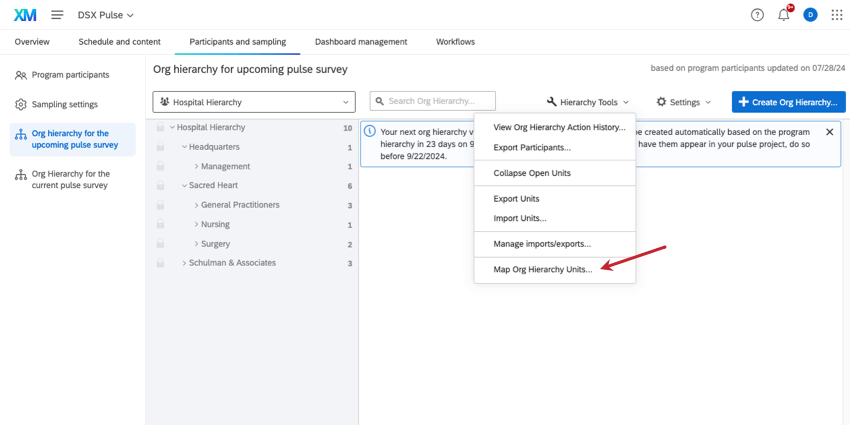The image size is (850, 425).
Task: Open the Hospital Hierarchy dropdown selector
Action: pyautogui.click(x=254, y=102)
